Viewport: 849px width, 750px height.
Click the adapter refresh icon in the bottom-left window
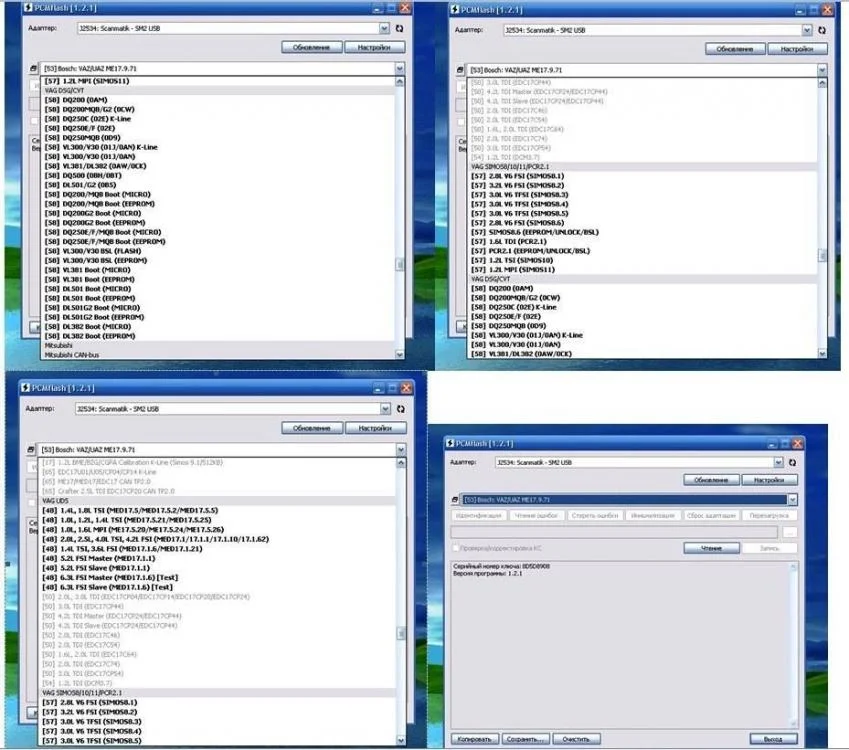tap(401, 409)
